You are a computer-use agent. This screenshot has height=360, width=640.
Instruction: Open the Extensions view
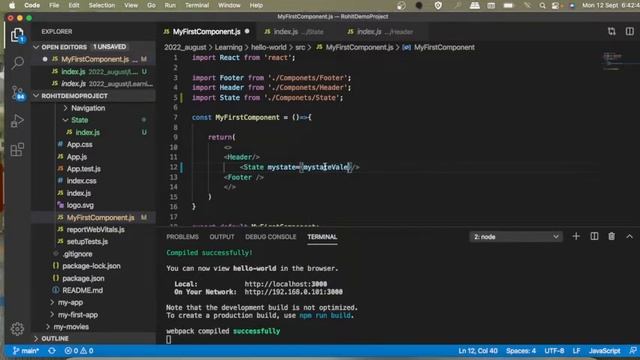coord(17,149)
